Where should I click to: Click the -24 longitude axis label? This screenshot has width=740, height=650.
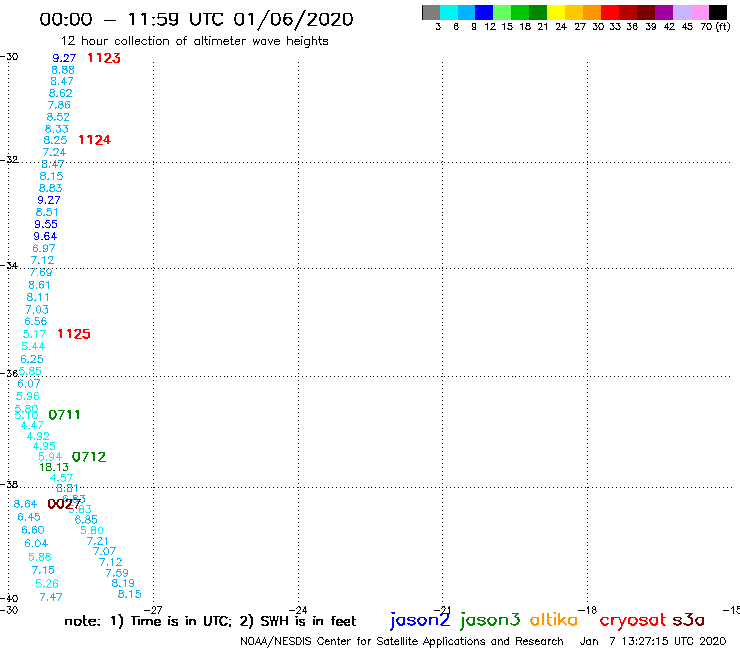(298, 610)
